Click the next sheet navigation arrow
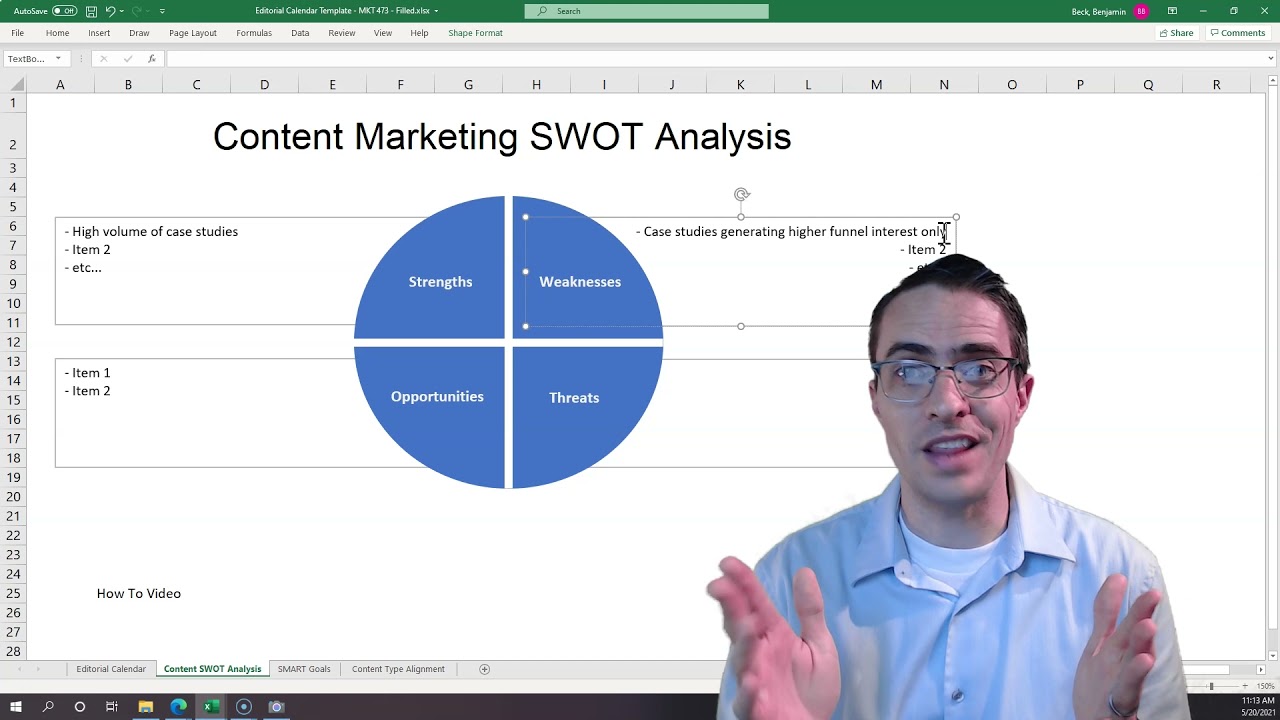1280x720 pixels. [39, 669]
